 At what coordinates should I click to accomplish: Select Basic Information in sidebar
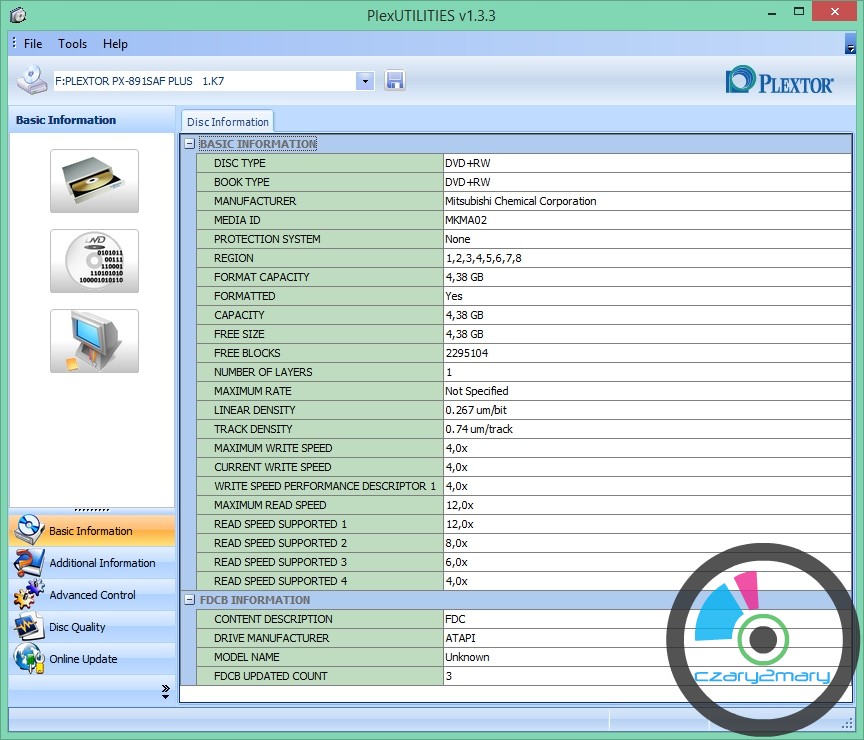pyautogui.click(x=91, y=531)
